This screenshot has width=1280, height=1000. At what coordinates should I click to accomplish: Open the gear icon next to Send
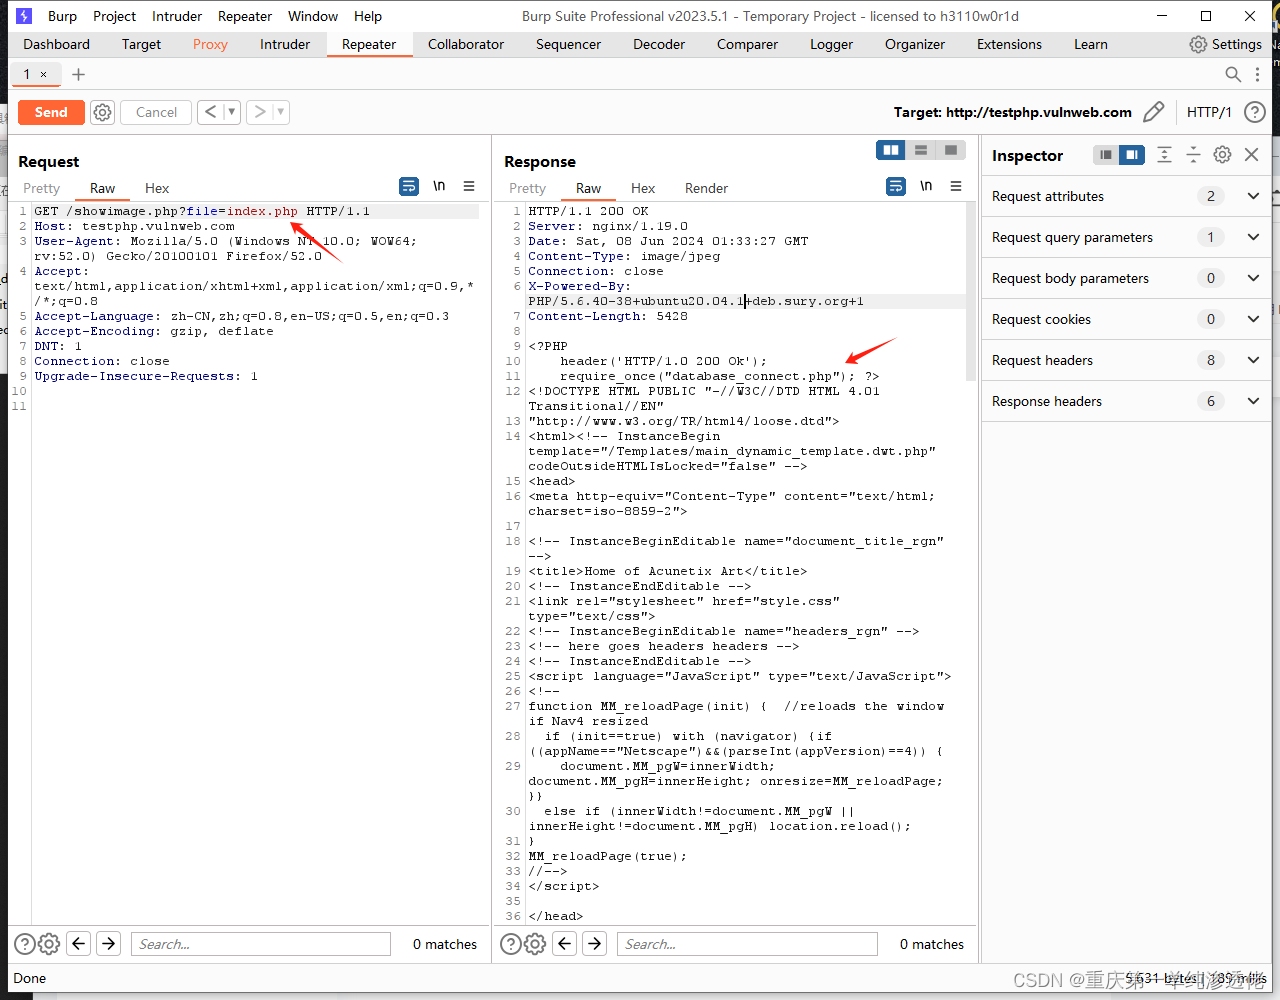102,112
